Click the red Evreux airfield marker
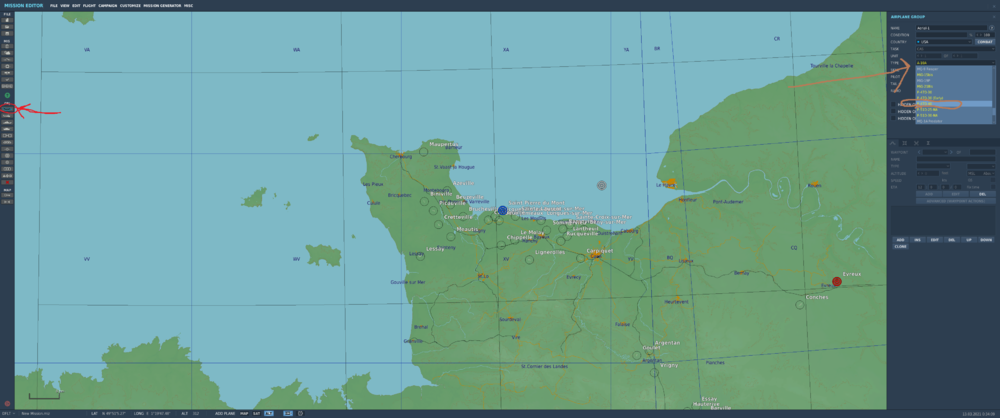 click(x=837, y=281)
